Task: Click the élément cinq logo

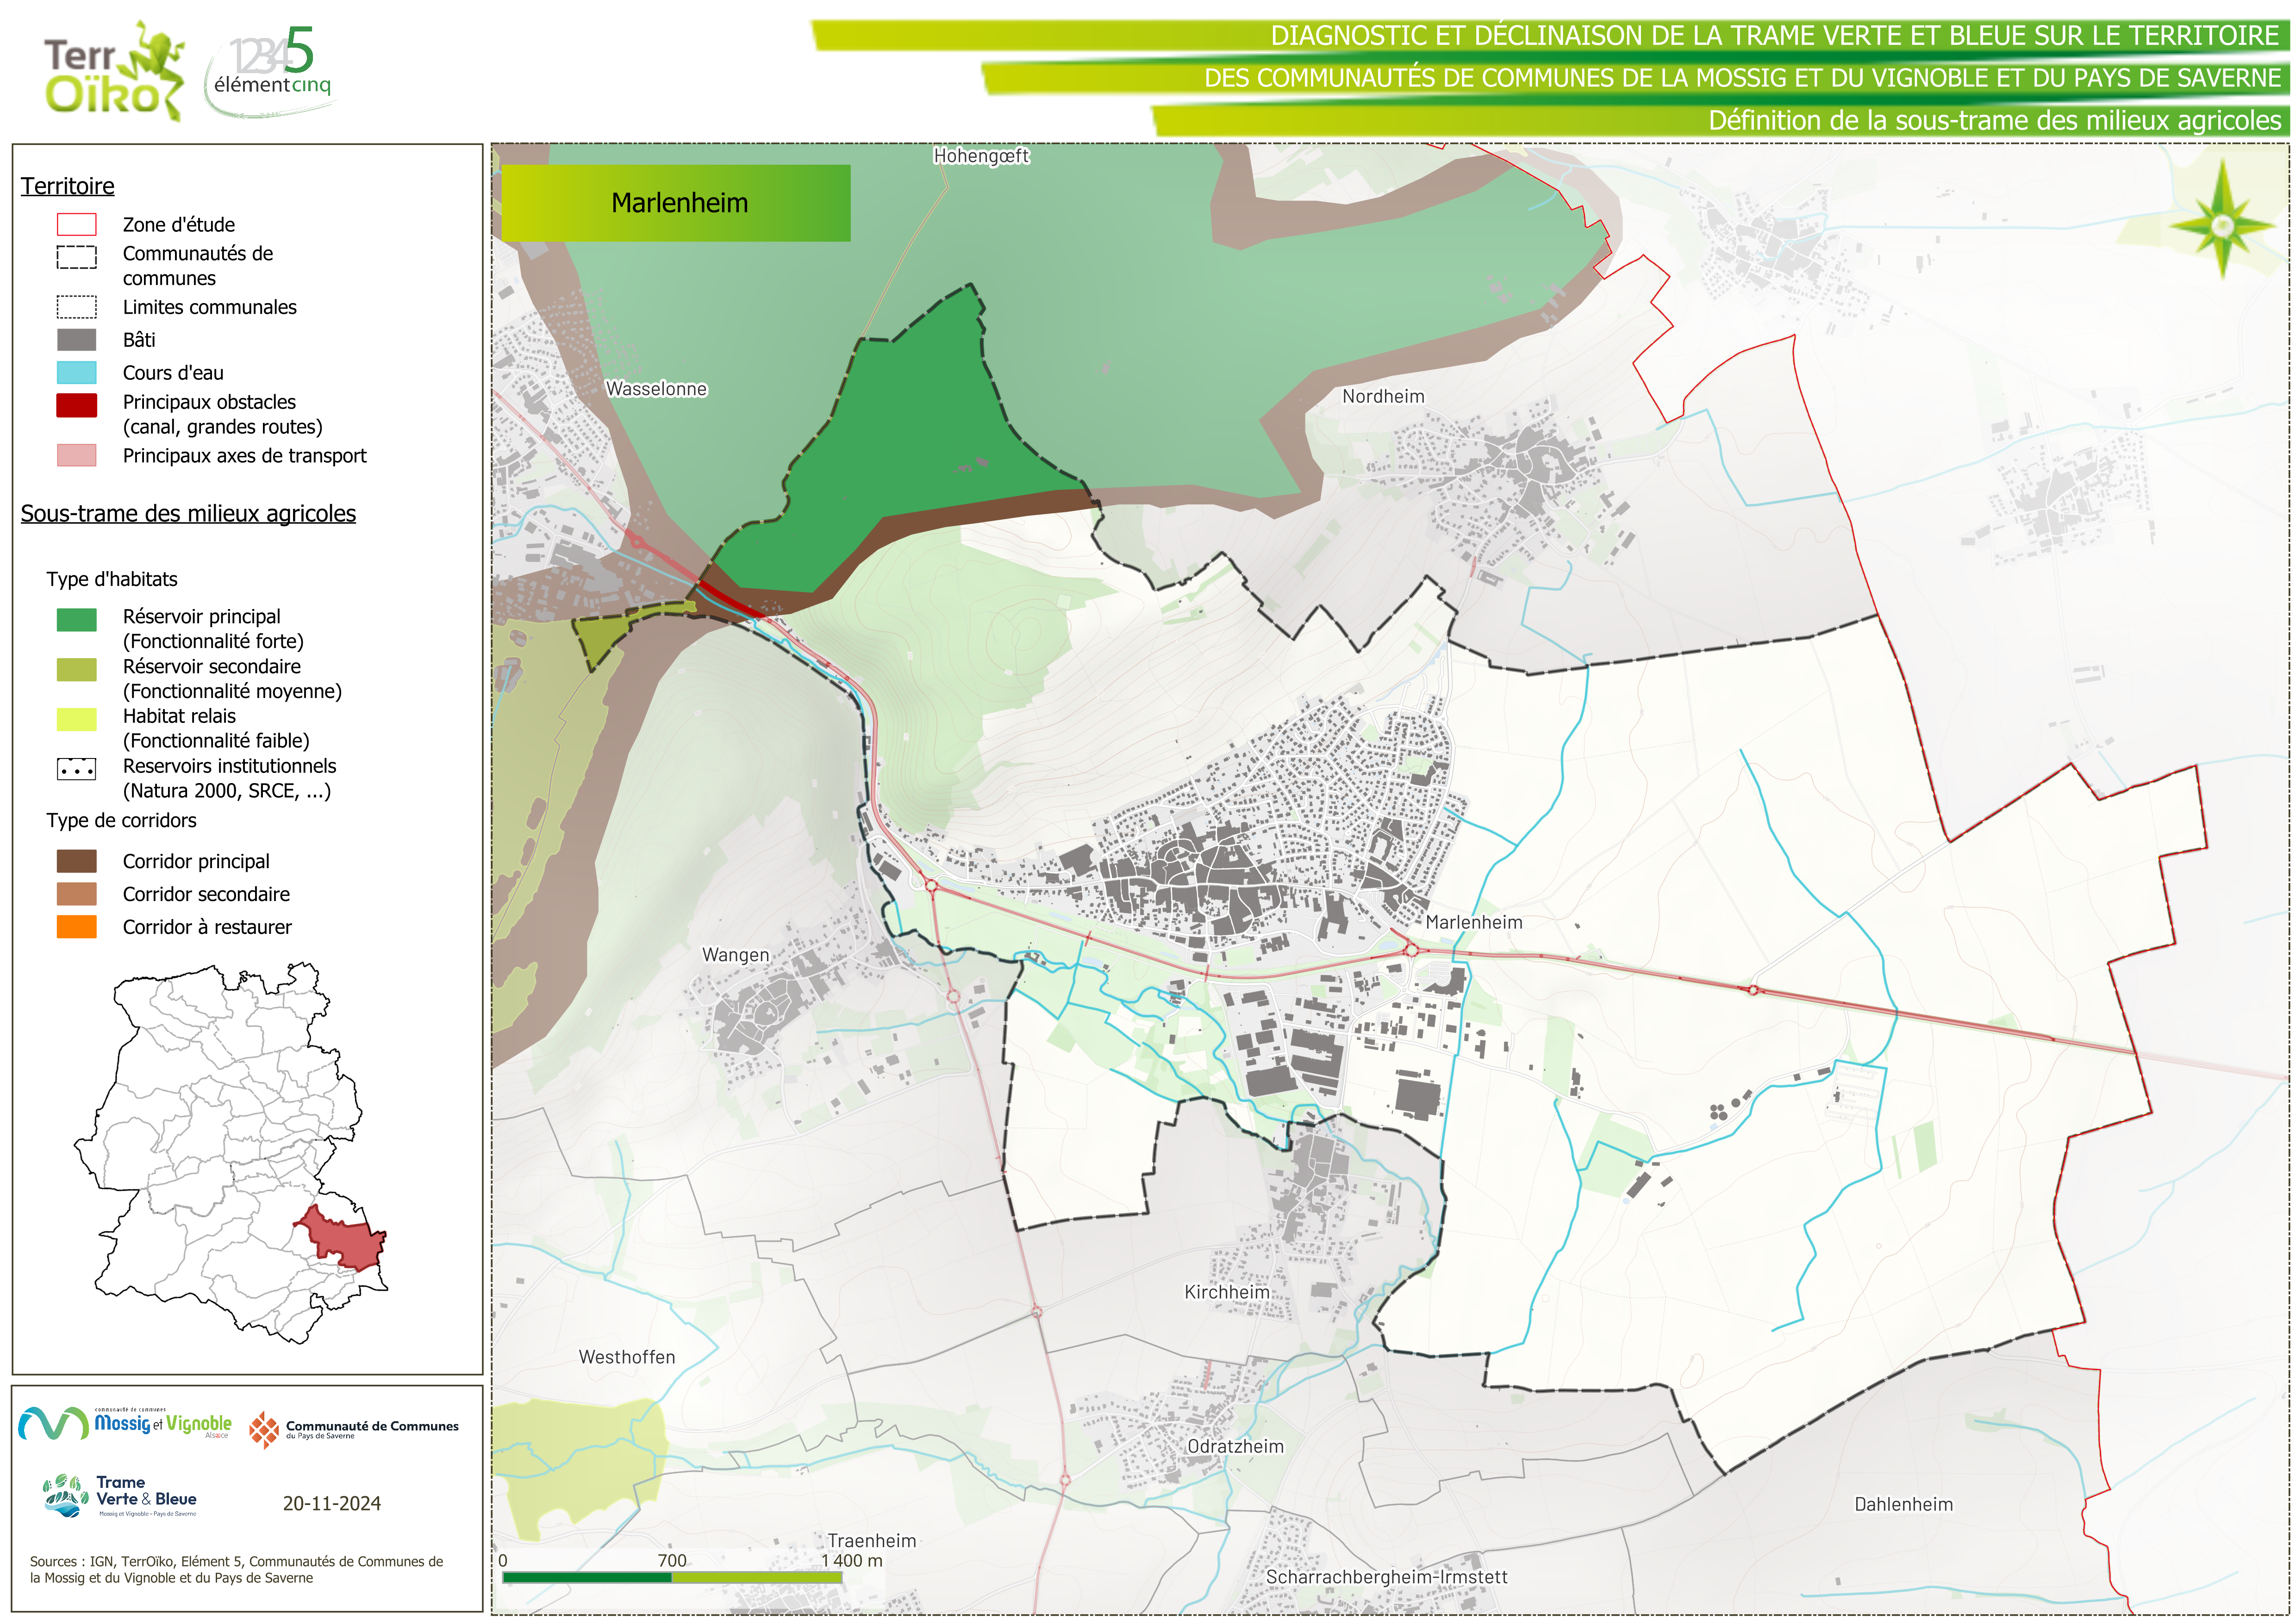Action: [271, 68]
